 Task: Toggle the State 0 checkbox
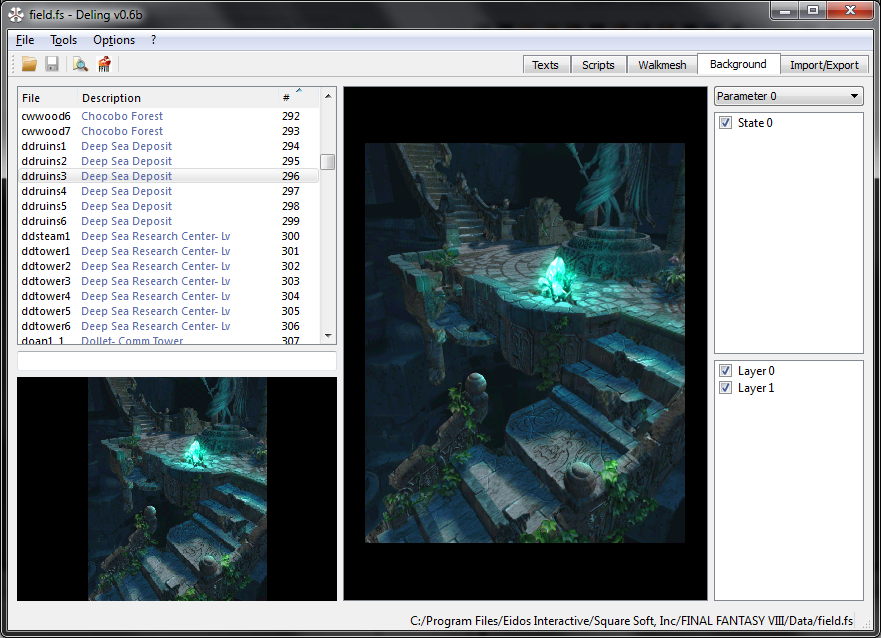tap(725, 122)
